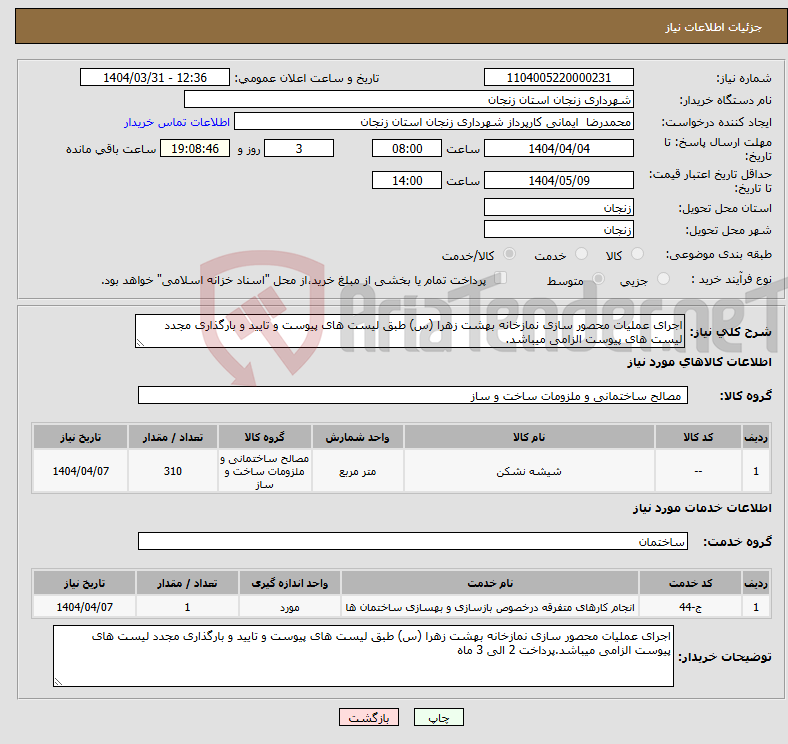
Task: Click the goods cell شیشه نشکن
Action: tap(529, 471)
